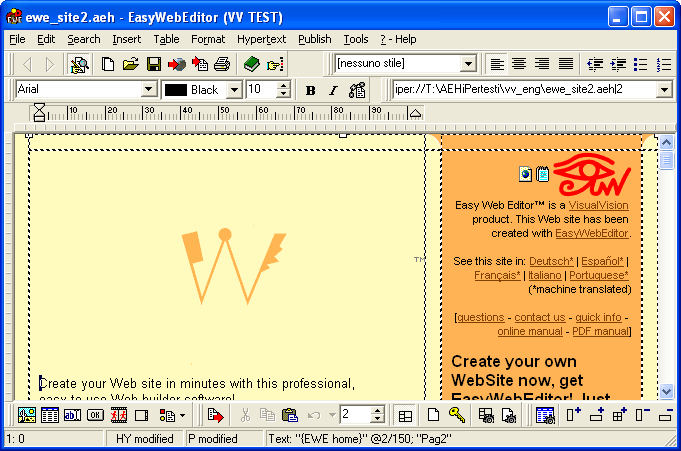The image size is (681, 451).
Task: Open the Publish menu
Action: point(314,40)
